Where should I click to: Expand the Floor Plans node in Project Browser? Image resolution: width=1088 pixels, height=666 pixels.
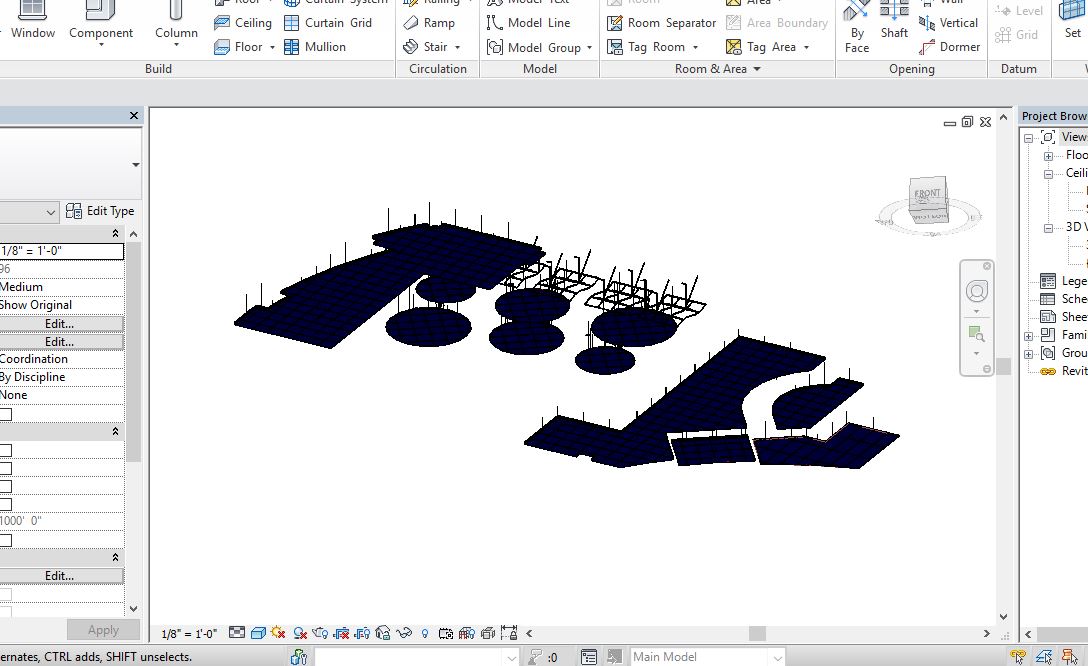pos(1048,156)
